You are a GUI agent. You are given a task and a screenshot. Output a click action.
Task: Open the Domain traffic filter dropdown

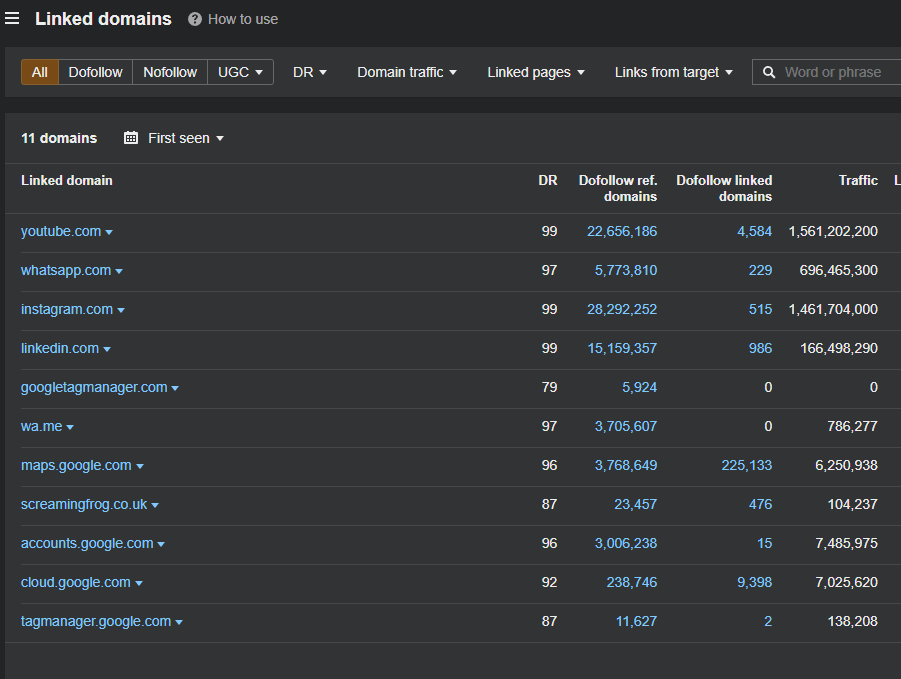click(407, 72)
